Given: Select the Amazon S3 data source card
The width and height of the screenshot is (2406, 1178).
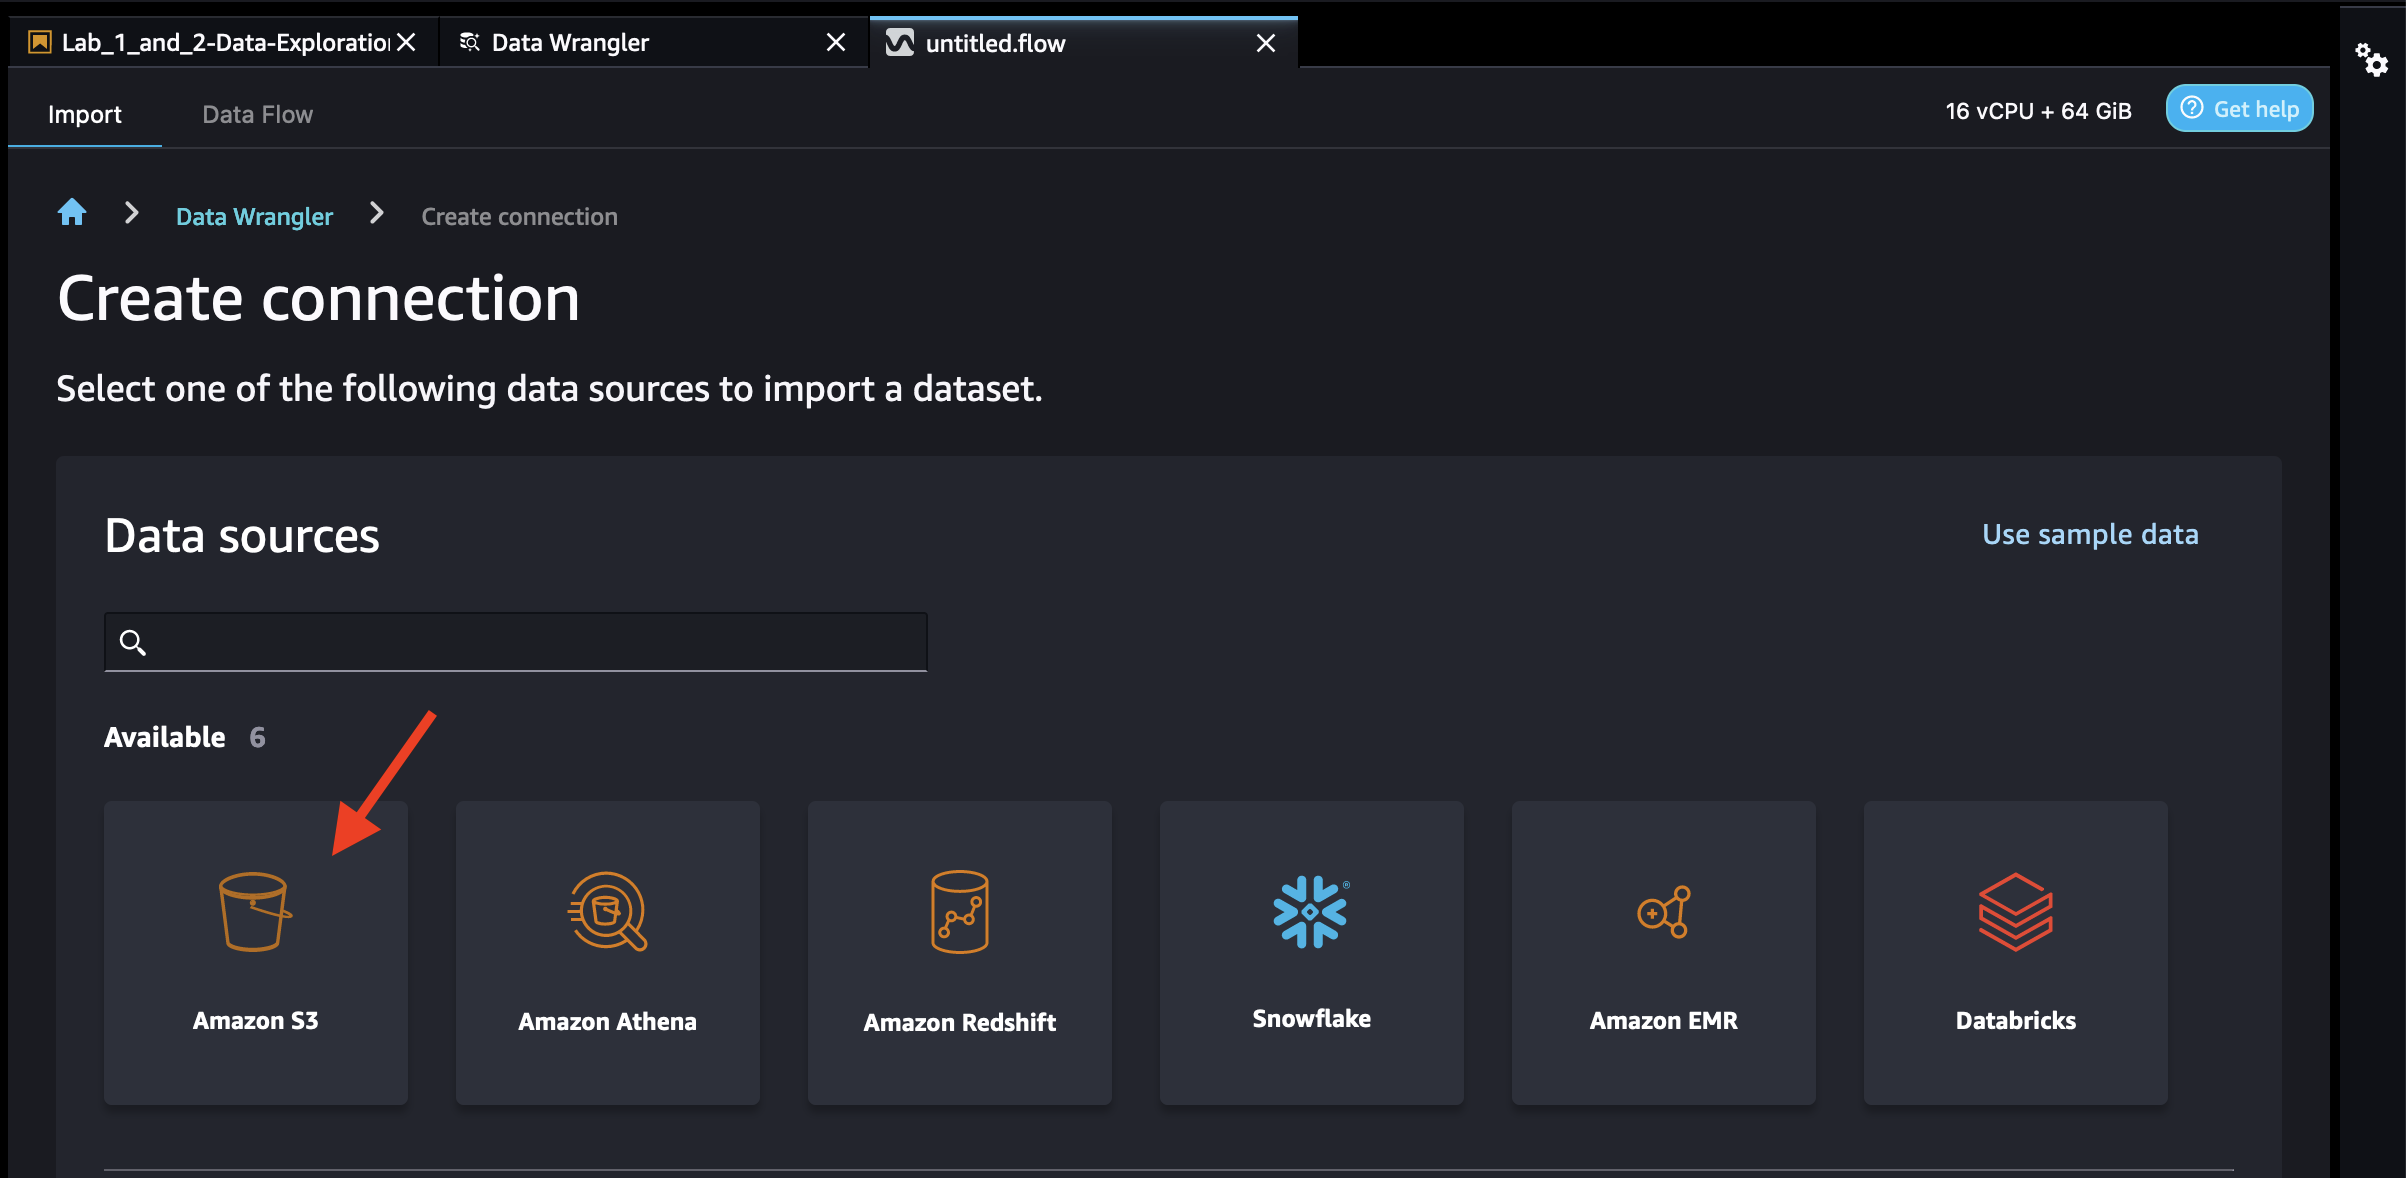Looking at the screenshot, I should pos(256,952).
